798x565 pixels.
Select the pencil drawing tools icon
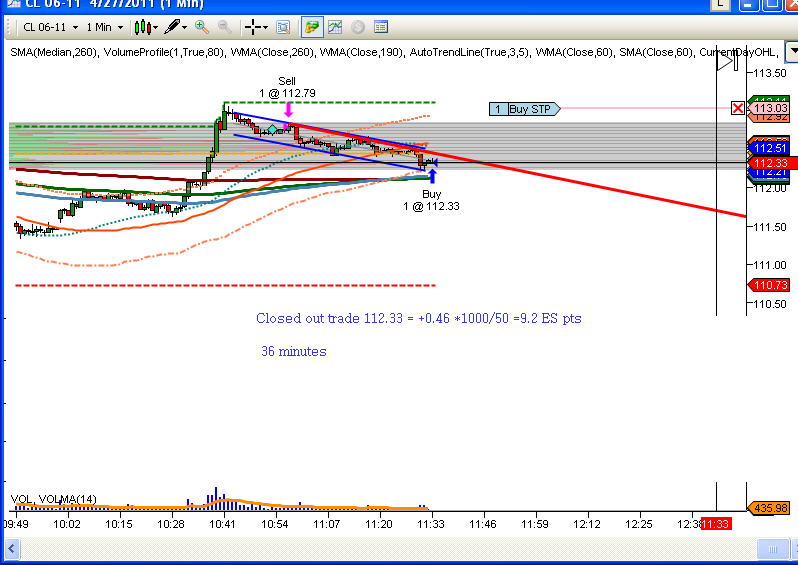[173, 26]
